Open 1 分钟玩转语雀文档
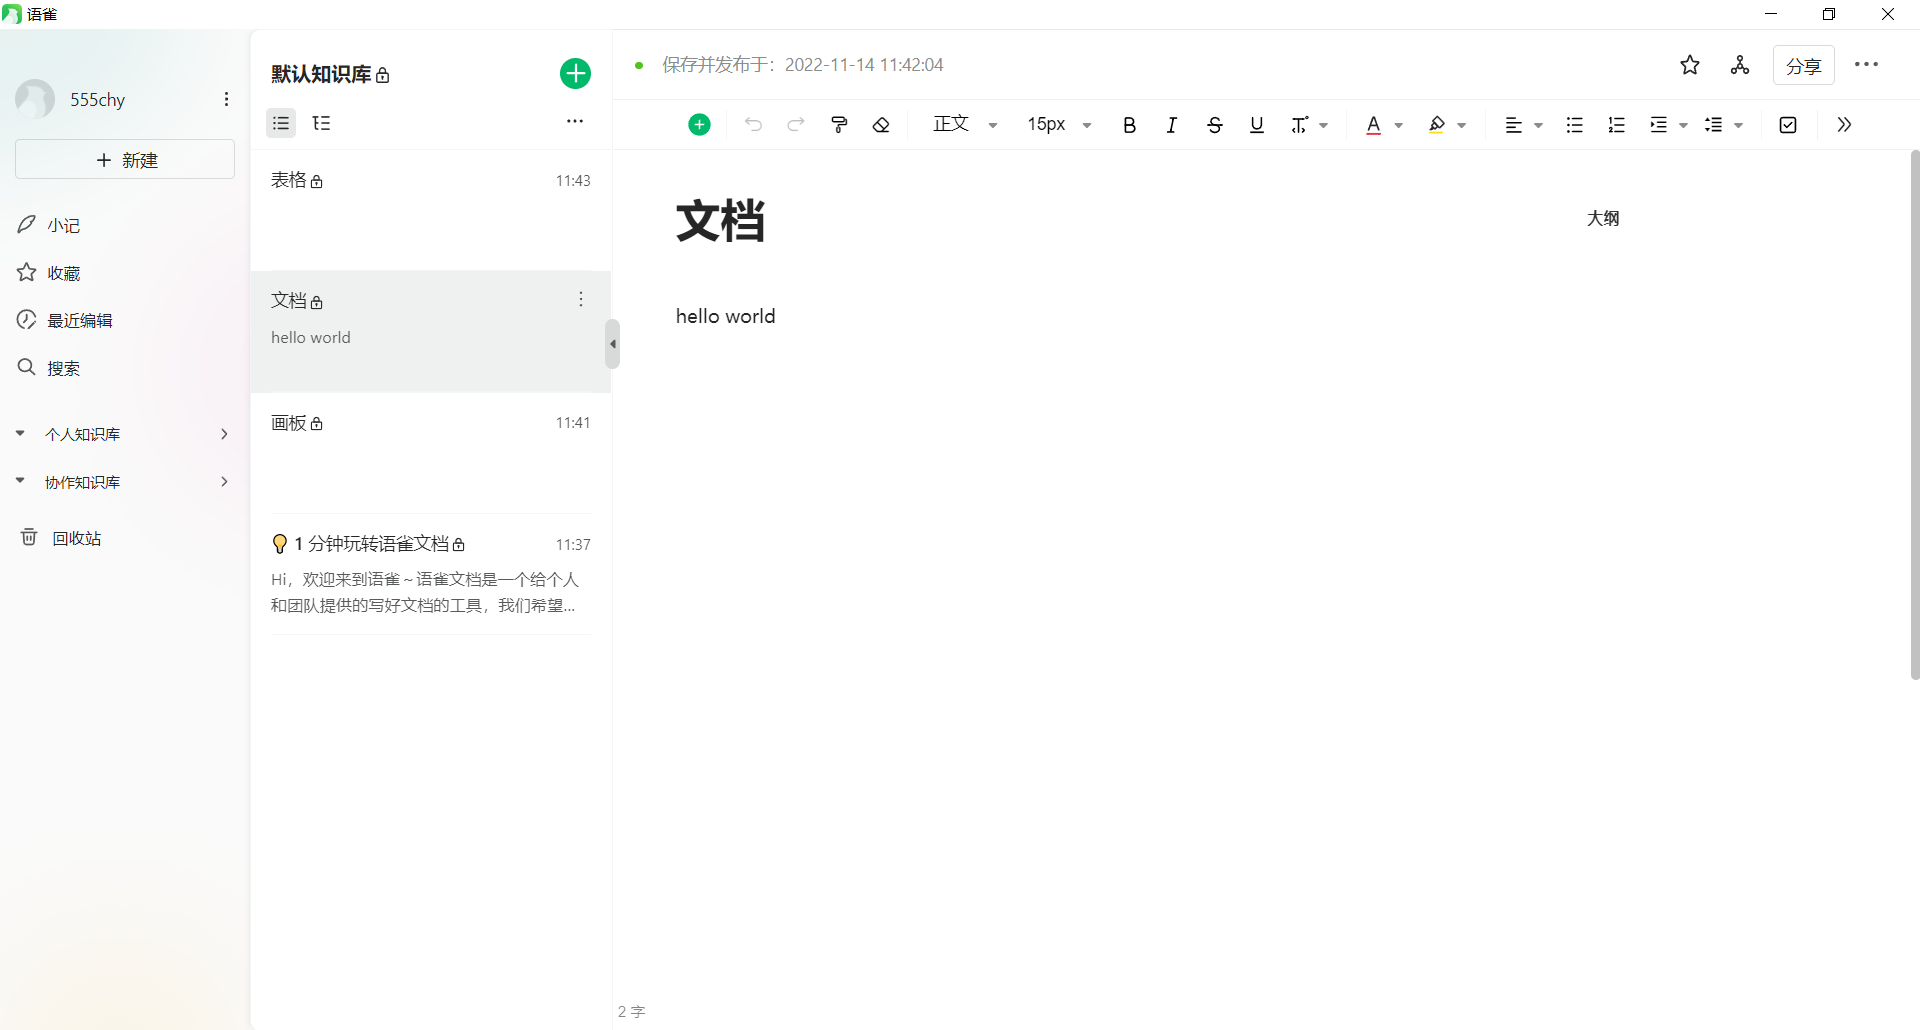 tap(431, 574)
